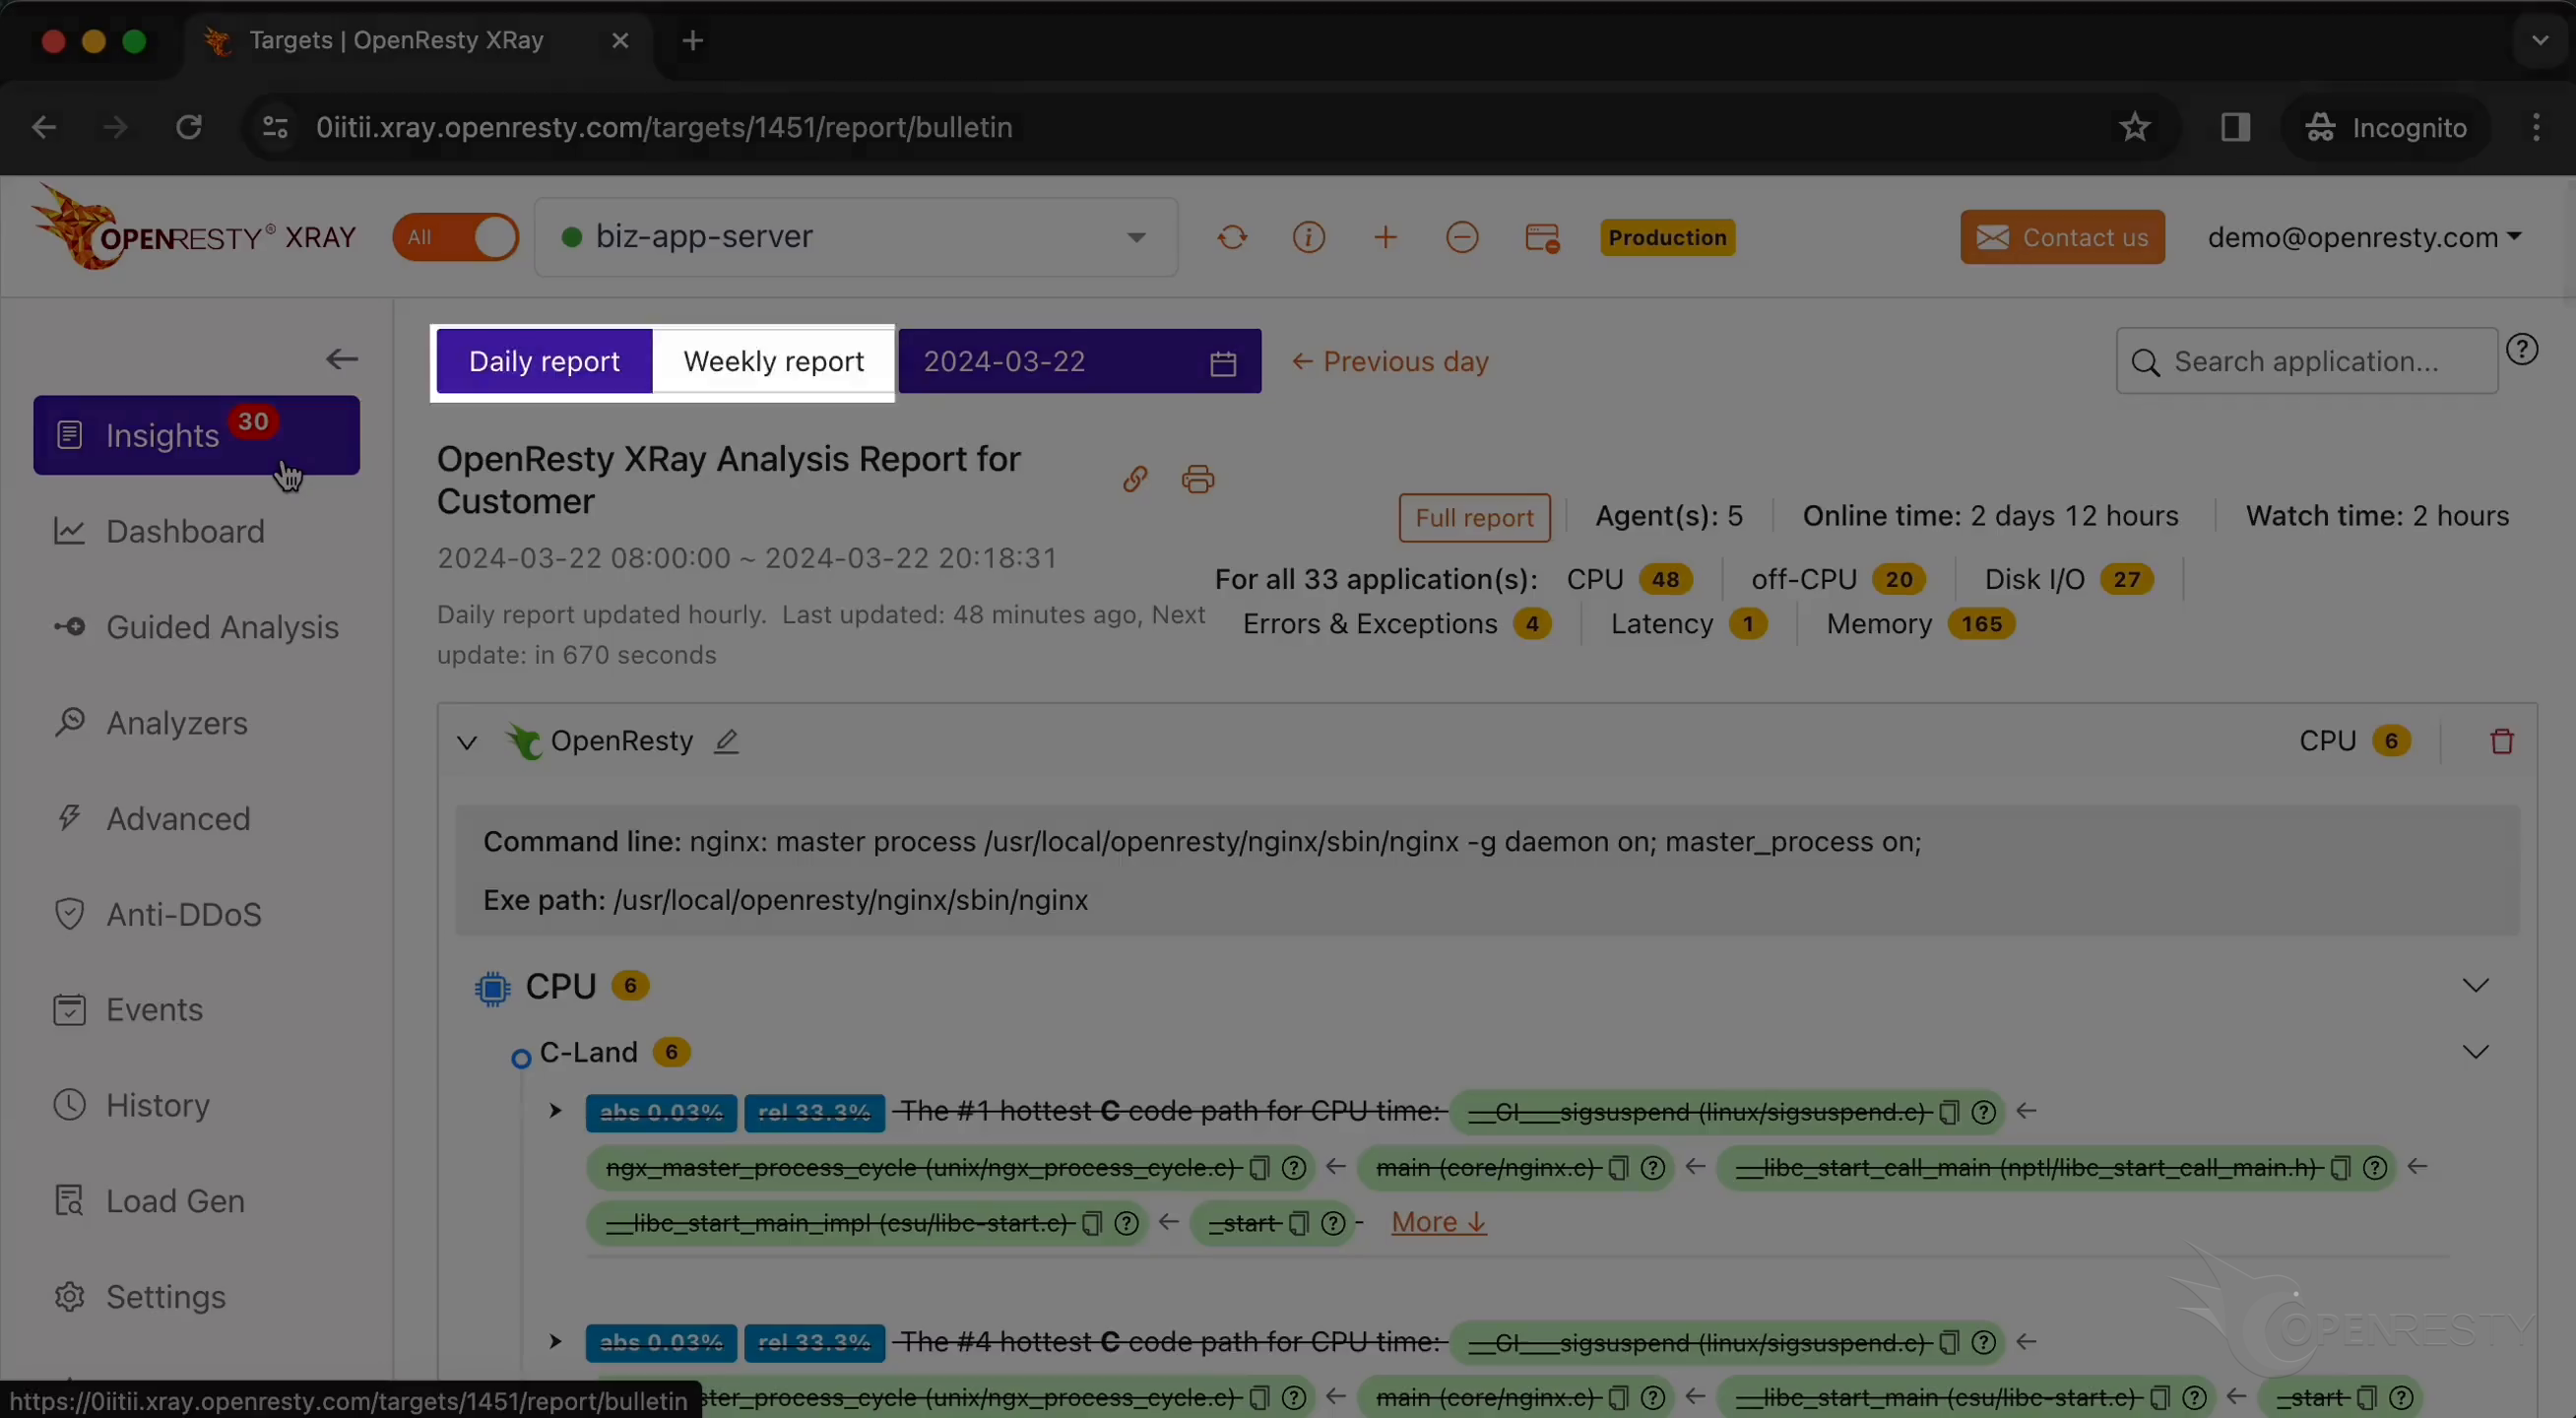2576x1418 pixels.
Task: Copy __GI___sigsuspend in the #4 hottest path
Action: pyautogui.click(x=1948, y=1342)
